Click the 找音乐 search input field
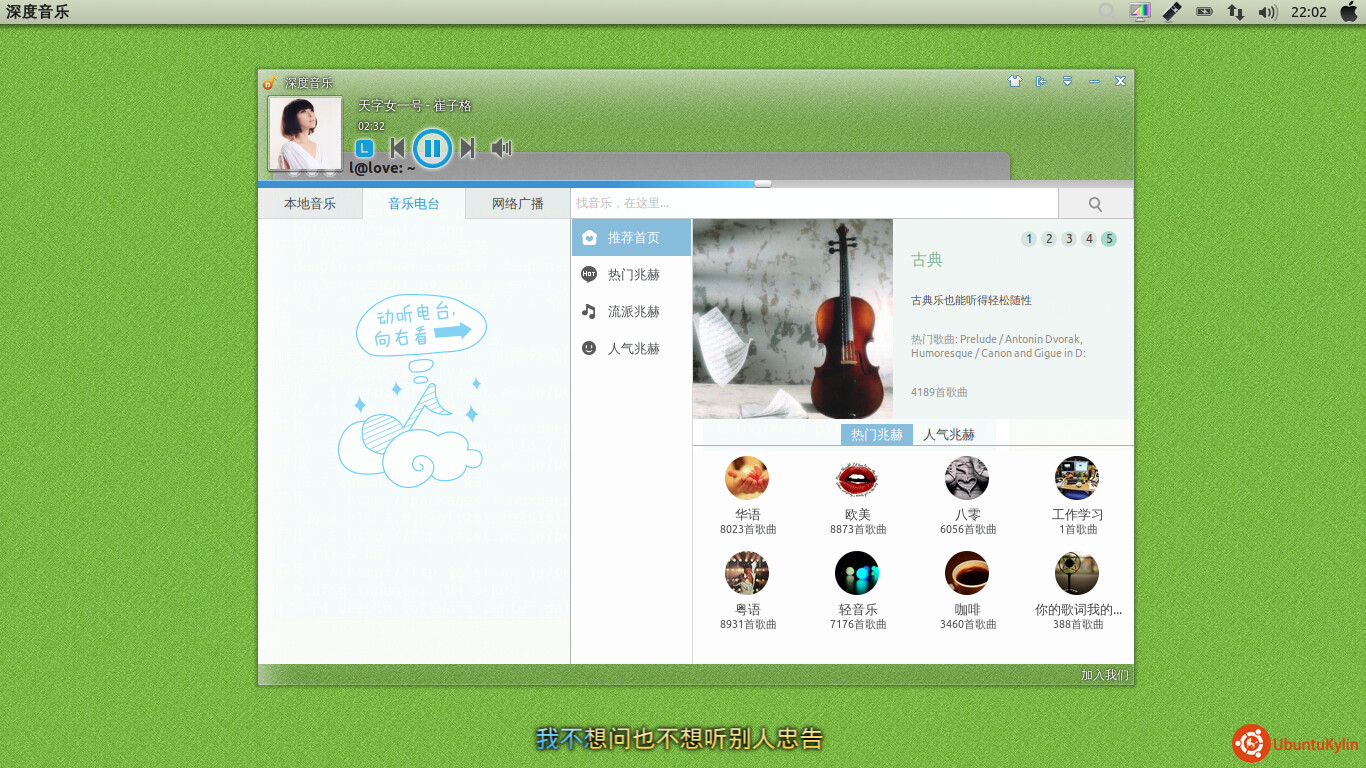Image resolution: width=1366 pixels, height=768 pixels. pyautogui.click(x=814, y=204)
